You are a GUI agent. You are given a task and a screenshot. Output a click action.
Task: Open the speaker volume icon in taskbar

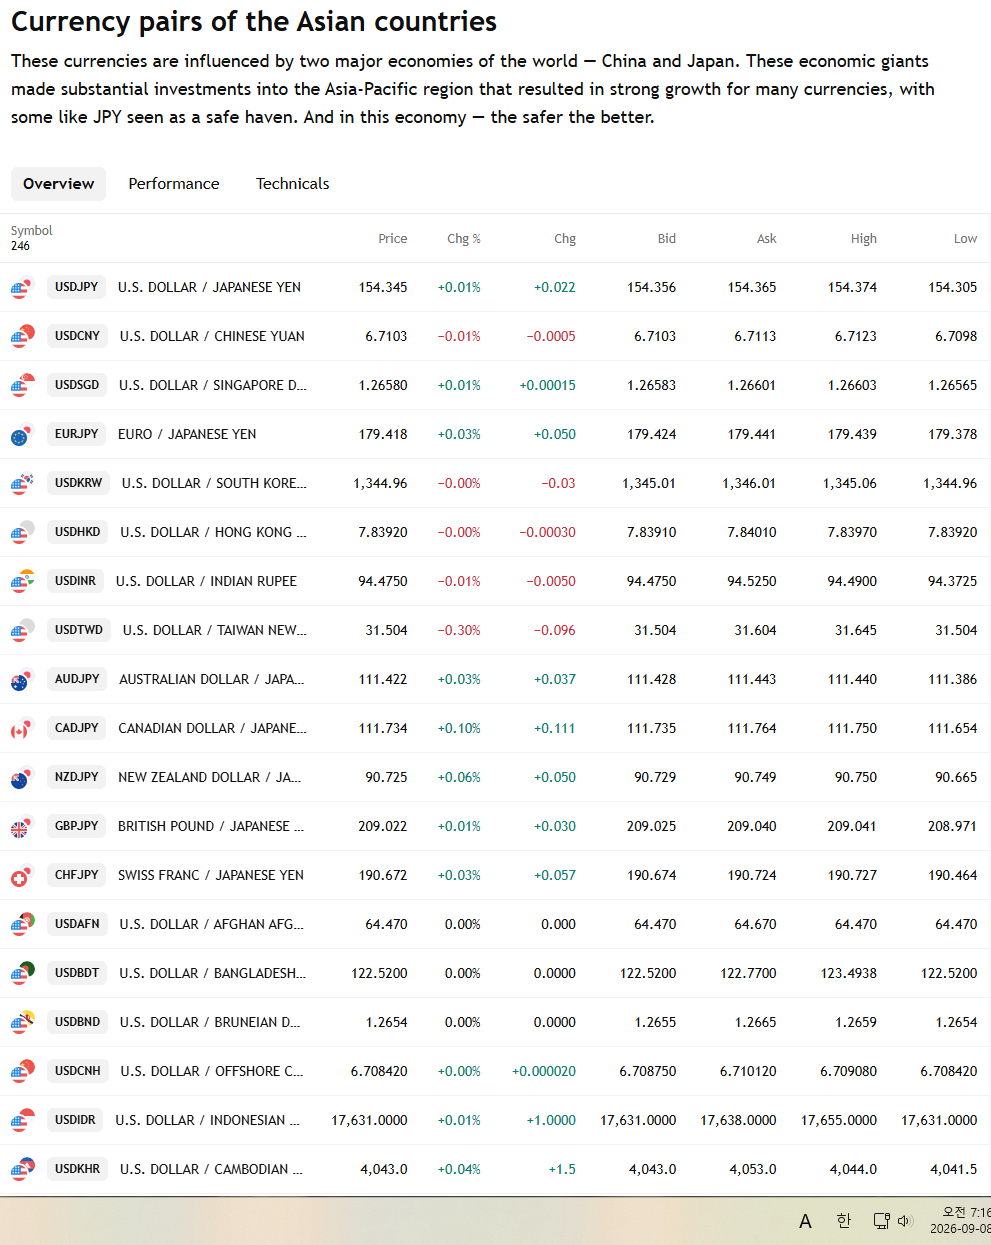[905, 1220]
